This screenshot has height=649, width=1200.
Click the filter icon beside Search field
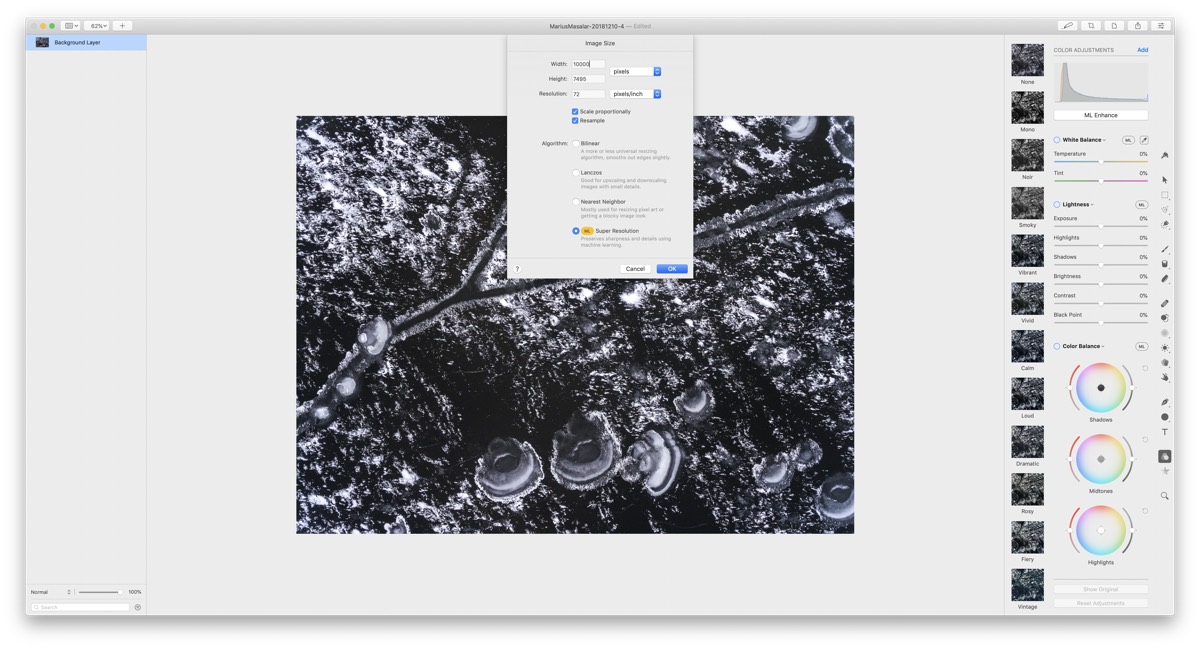tap(138, 607)
